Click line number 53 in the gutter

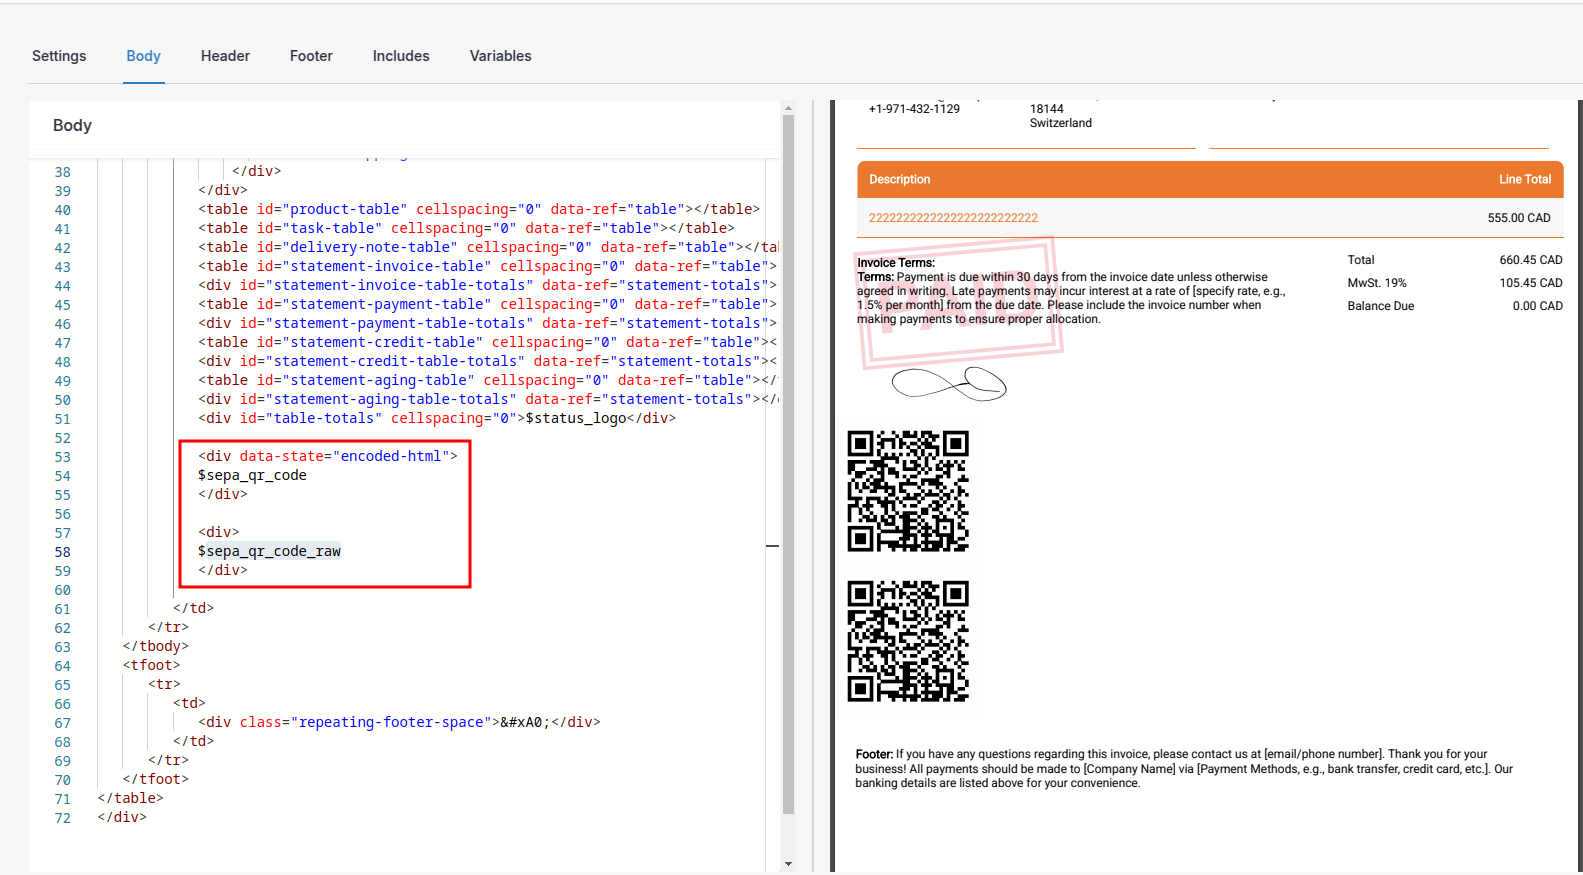pos(62,457)
